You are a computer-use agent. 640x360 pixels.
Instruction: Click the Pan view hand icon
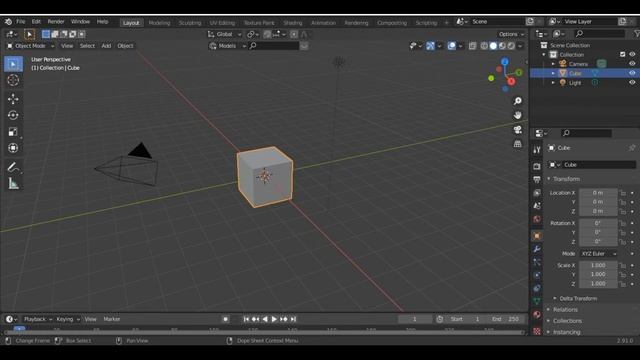[x=518, y=115]
